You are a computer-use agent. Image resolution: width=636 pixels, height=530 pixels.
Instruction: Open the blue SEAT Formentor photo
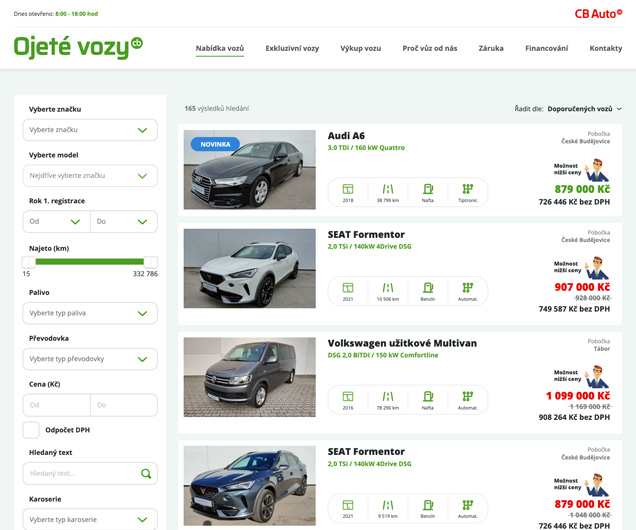pyautogui.click(x=249, y=485)
